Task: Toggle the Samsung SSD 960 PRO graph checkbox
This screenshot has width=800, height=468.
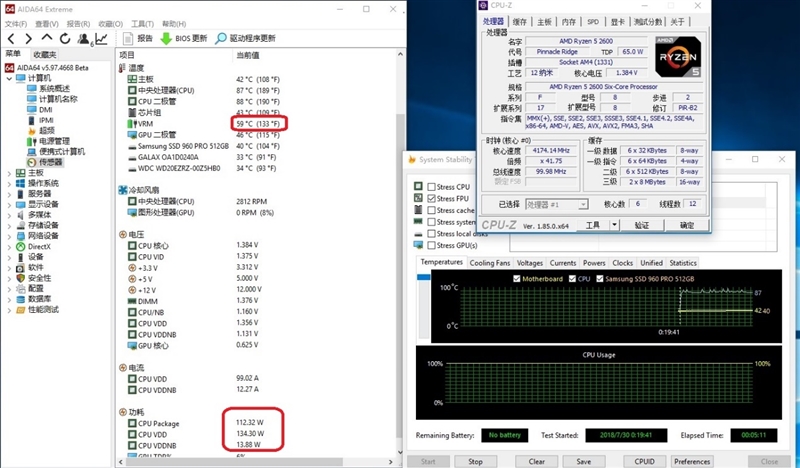Action: (600, 279)
